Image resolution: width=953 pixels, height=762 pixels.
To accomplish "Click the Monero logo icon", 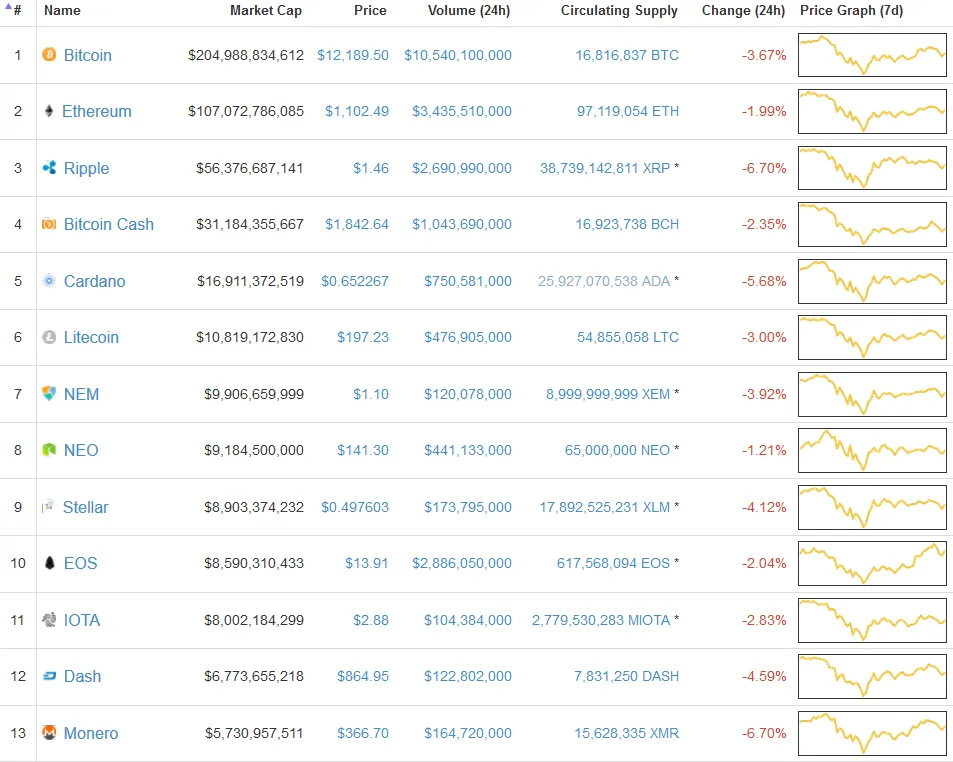I will click(49, 733).
